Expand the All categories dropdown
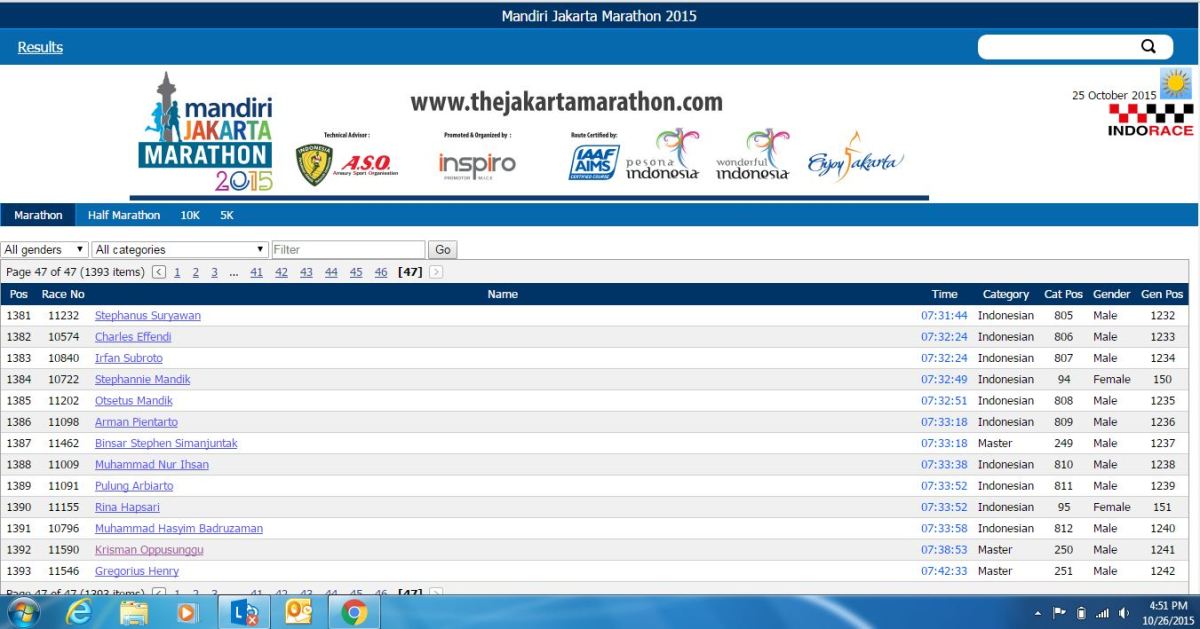 click(180, 250)
